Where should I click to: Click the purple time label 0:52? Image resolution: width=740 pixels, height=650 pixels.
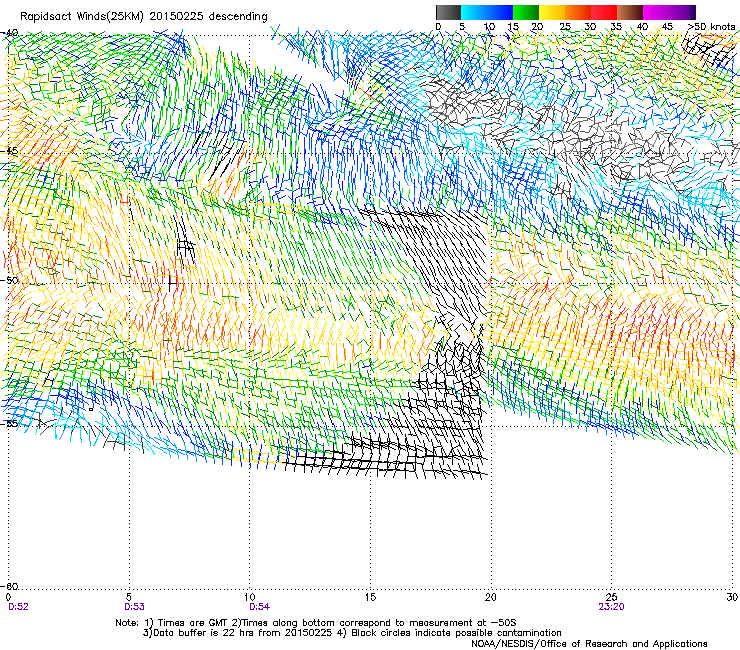point(18,607)
